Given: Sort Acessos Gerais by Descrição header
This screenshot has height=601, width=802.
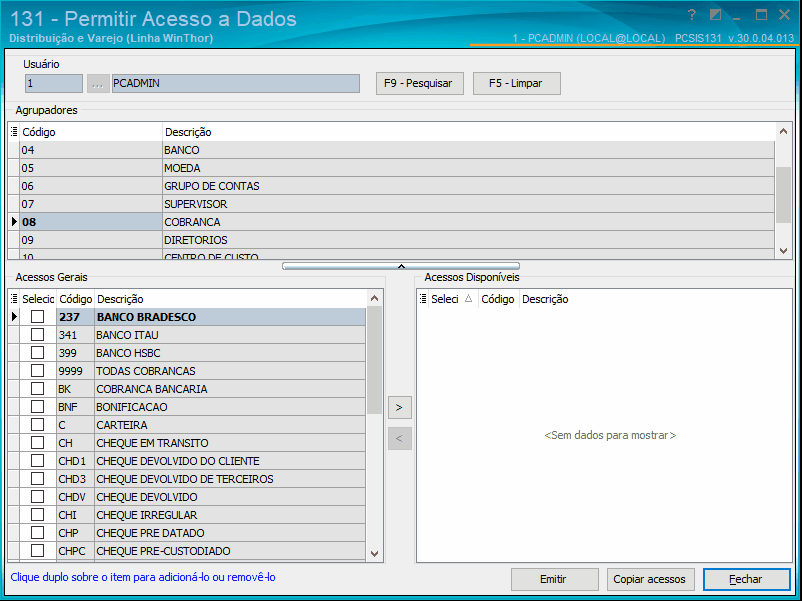Looking at the screenshot, I should coord(230,299).
